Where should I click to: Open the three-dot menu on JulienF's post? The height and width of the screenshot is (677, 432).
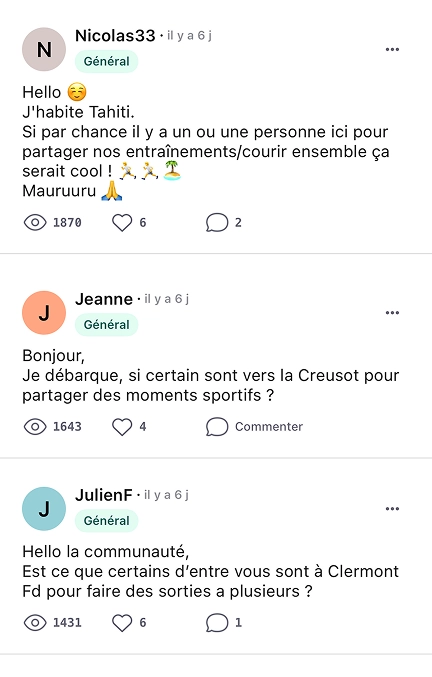(x=392, y=509)
